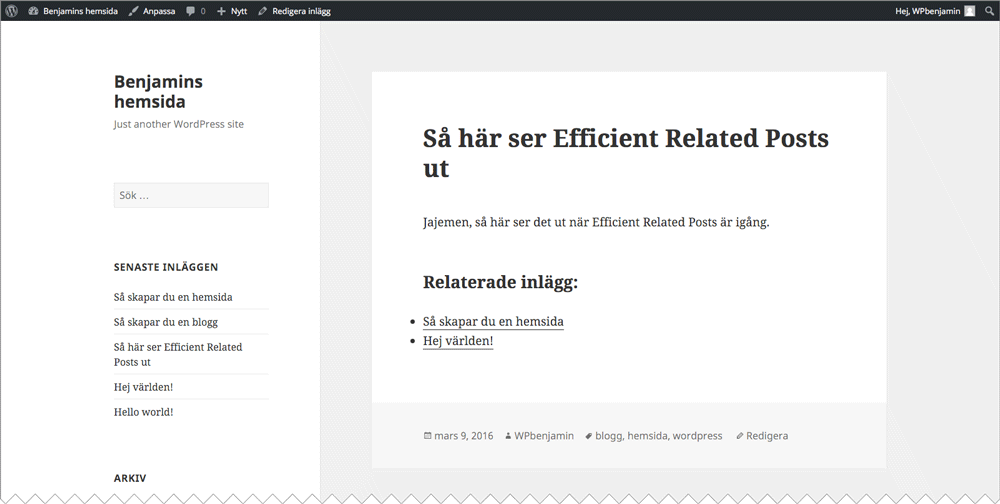This screenshot has width=1000, height=504.
Task: Open related post Hej världen!
Action: (x=458, y=341)
